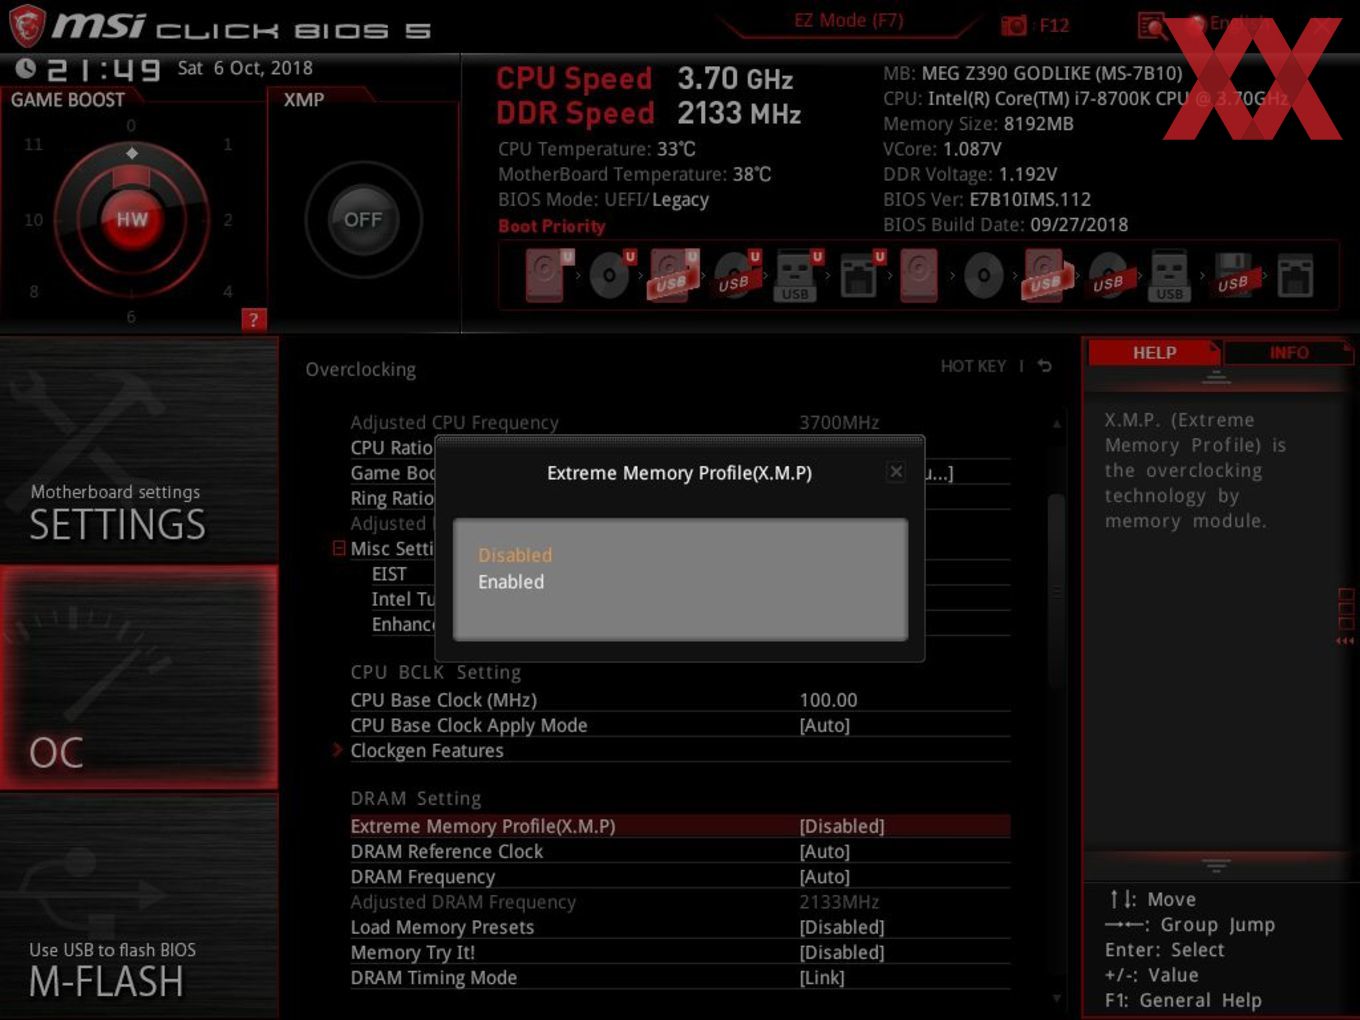Choose Enabled in the XMP popup
The image size is (1360, 1020).
click(x=511, y=582)
